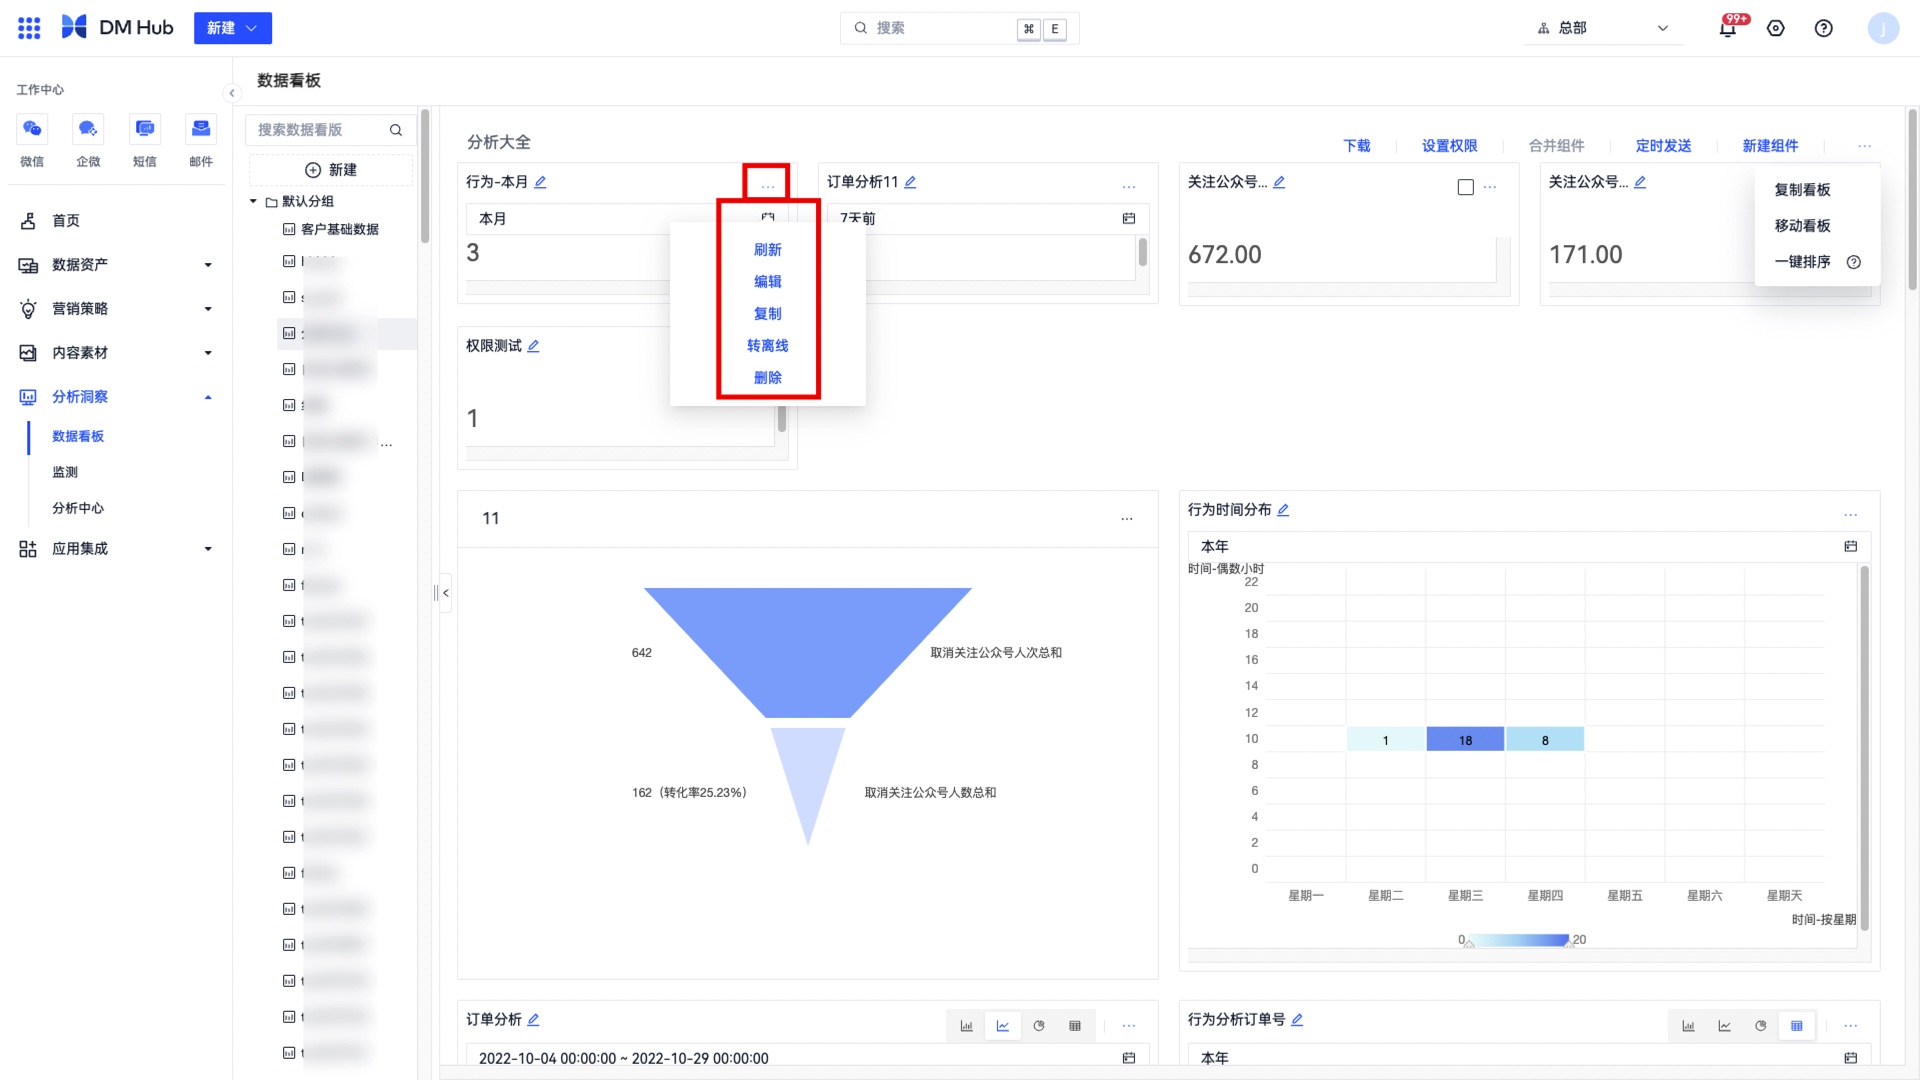Switch 订单分析 widget to line chart view
The image size is (1920, 1080).
click(x=1003, y=1026)
